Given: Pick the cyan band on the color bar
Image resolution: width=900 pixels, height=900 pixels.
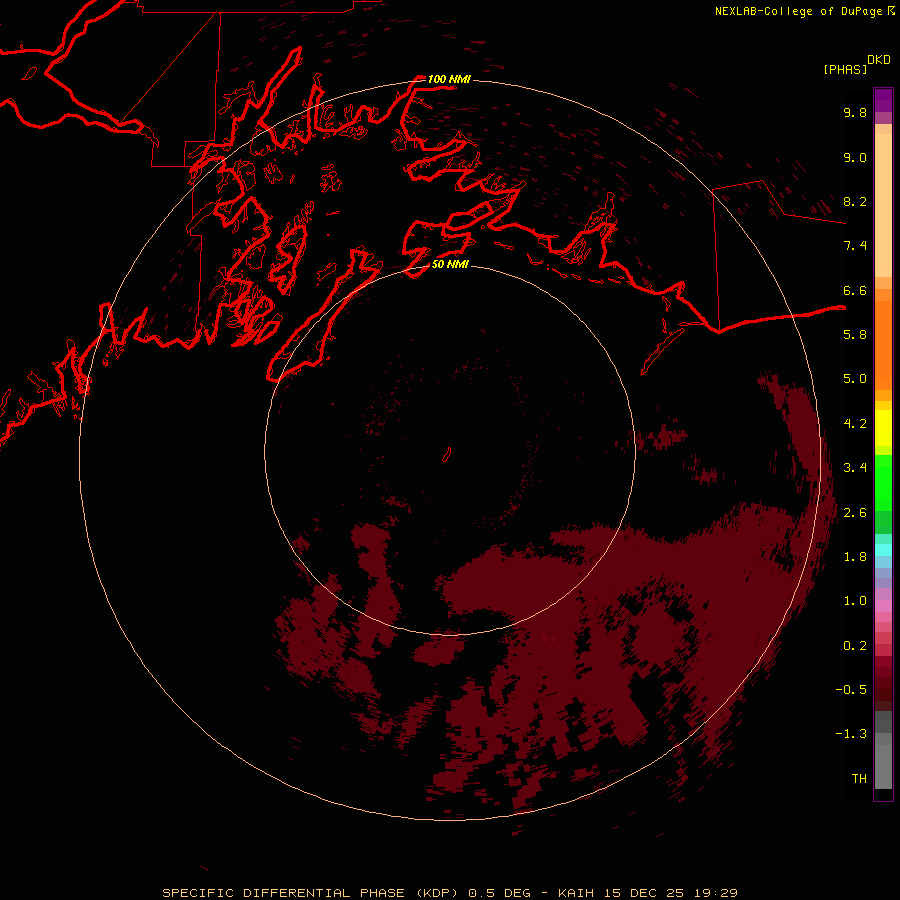Looking at the screenshot, I should coord(883,550).
